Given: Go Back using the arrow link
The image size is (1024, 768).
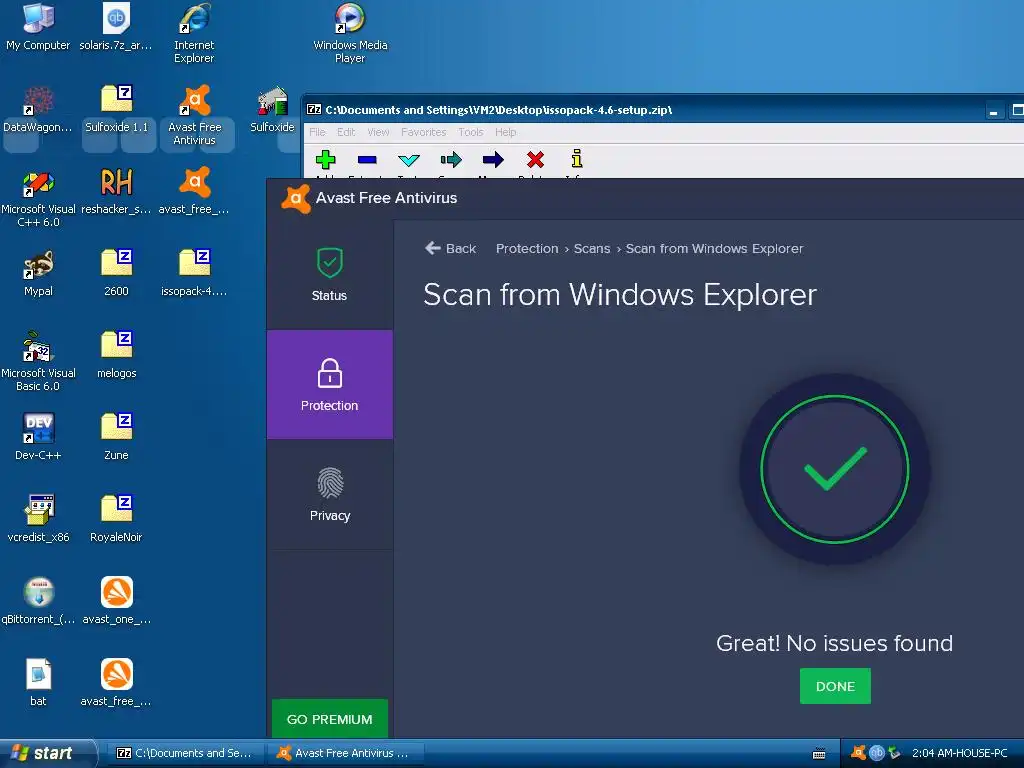Looking at the screenshot, I should pyautogui.click(x=451, y=248).
